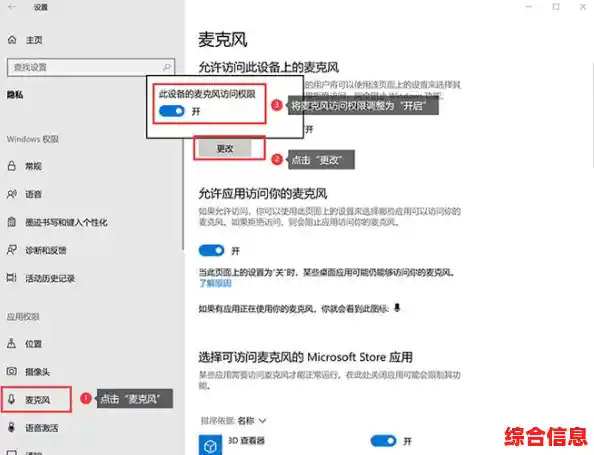Image resolution: width=594 pixels, height=455 pixels.
Task: Click the 麦克风 page heading
Action: point(223,40)
